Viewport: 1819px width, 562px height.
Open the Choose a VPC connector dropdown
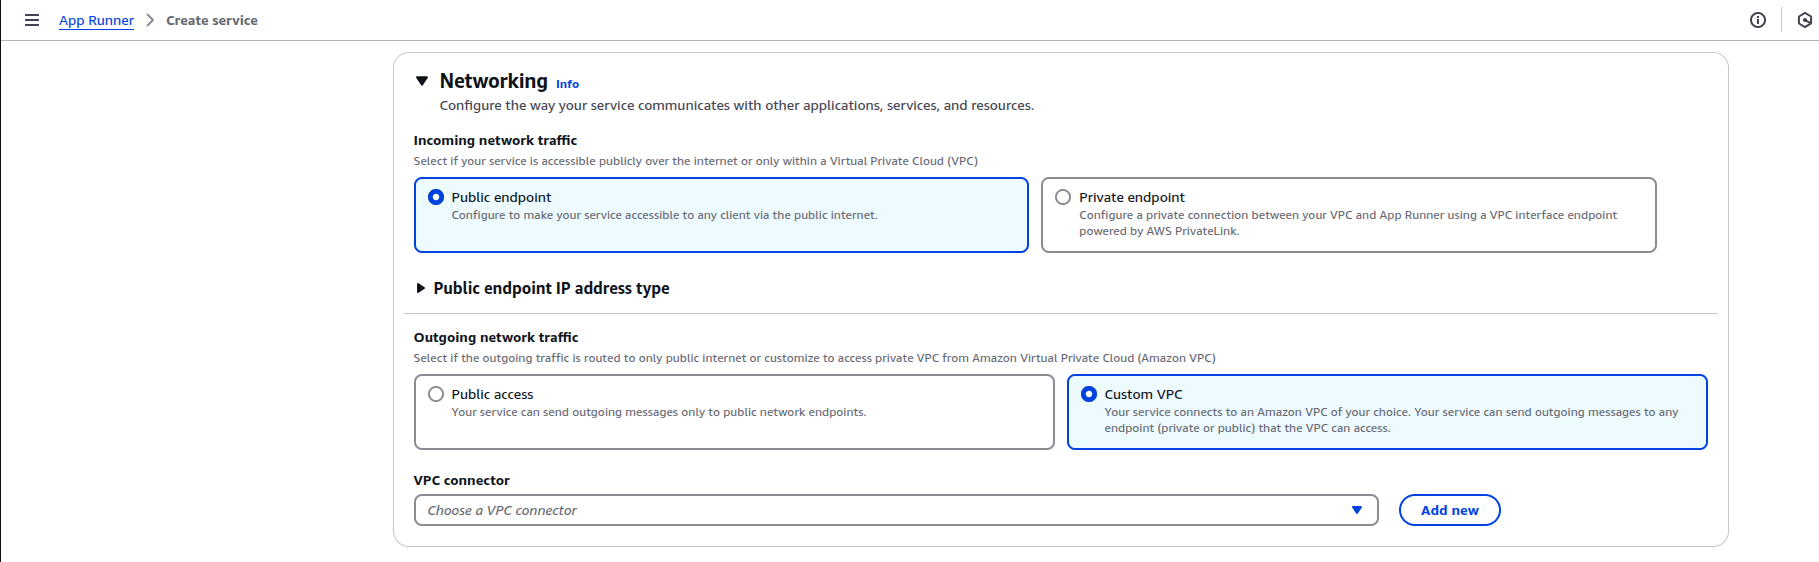[880, 510]
